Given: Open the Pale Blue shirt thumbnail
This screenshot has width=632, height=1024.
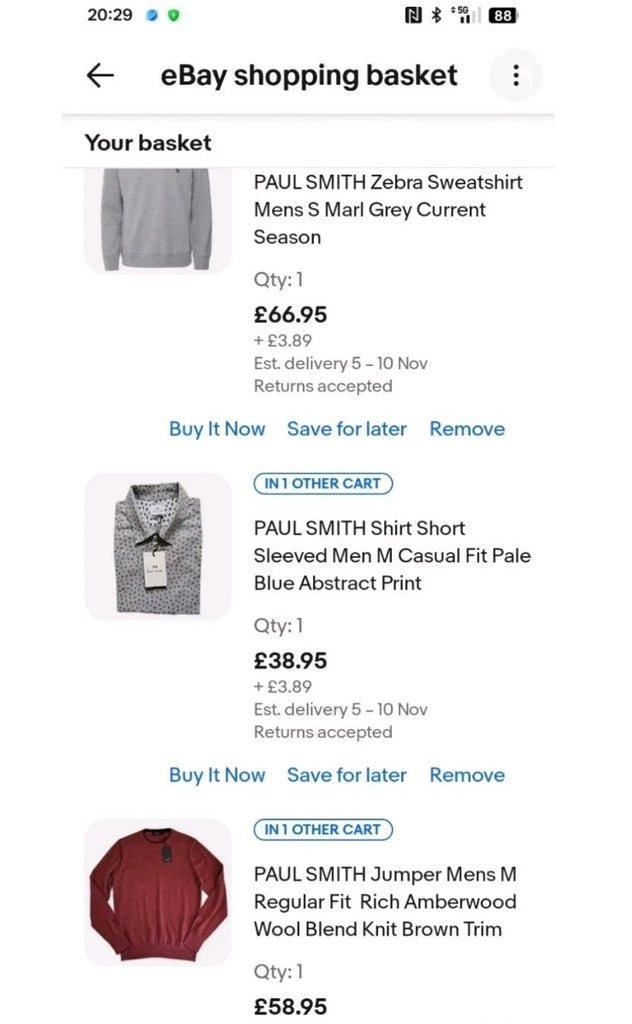Looking at the screenshot, I should (x=157, y=546).
